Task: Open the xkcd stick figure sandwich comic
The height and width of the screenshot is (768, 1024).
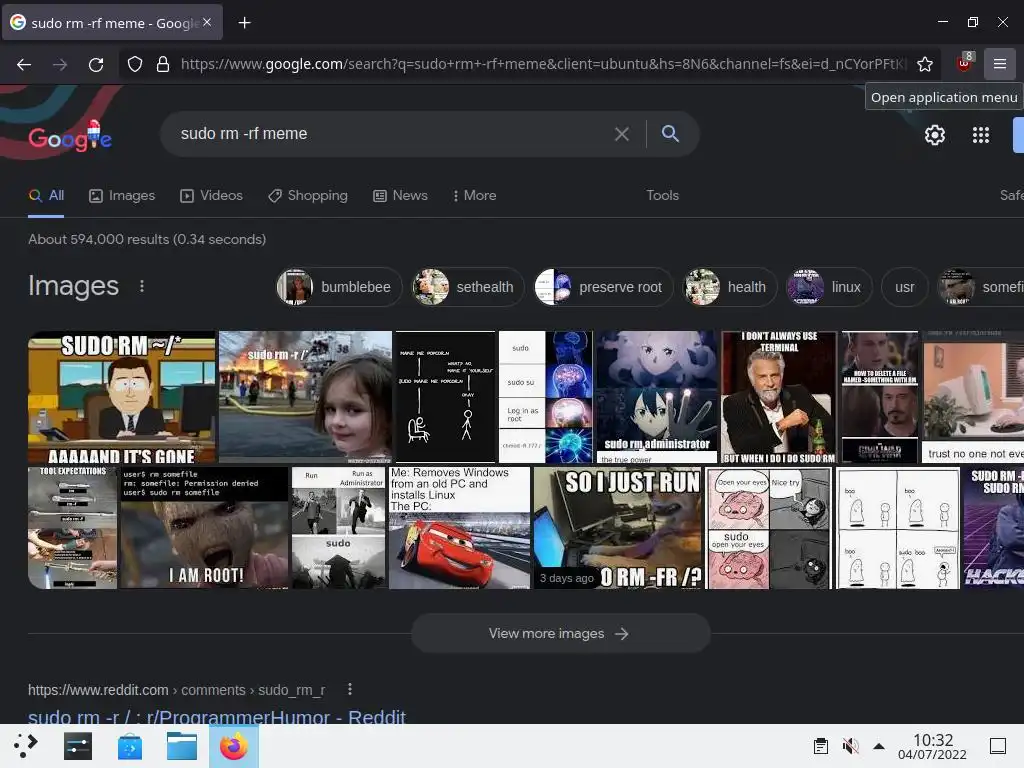Action: pos(446,397)
